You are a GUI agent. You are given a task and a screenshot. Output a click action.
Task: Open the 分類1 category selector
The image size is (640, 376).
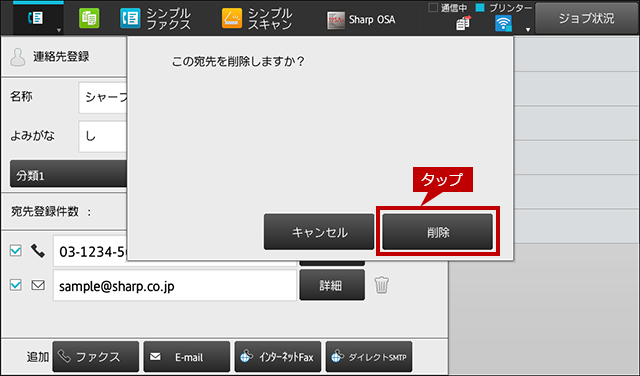69,174
